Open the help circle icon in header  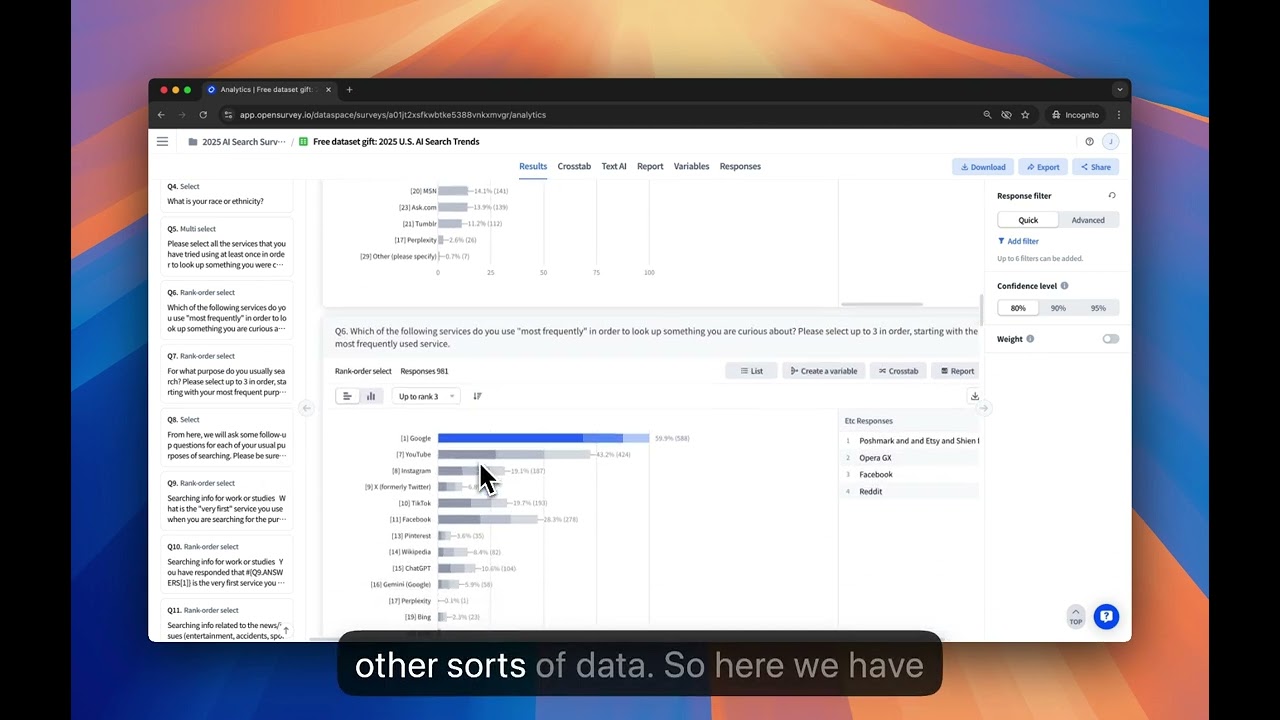tap(1090, 142)
